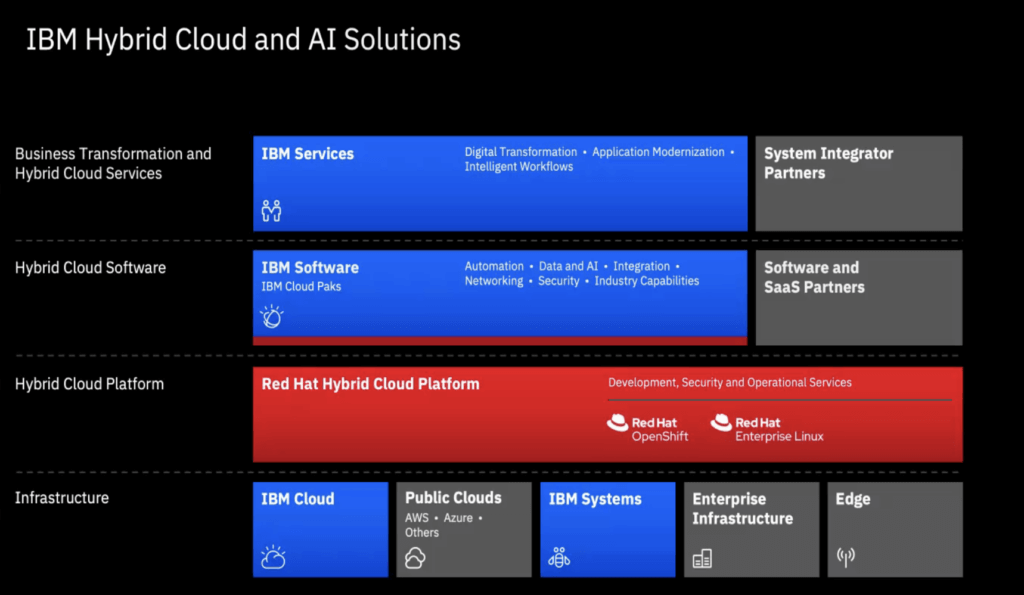This screenshot has width=1024, height=595.
Task: Click Development, Security and Operational Services text
Action: (729, 383)
